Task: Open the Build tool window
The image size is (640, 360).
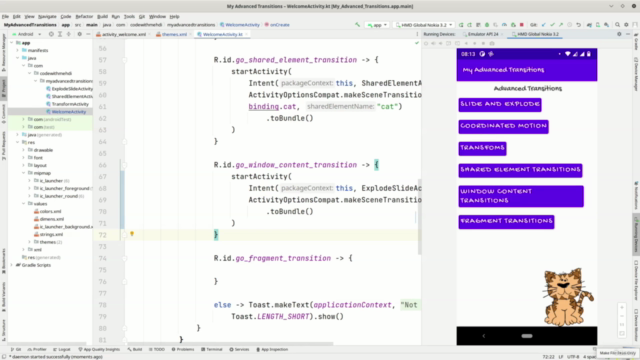Action: [x=135, y=349]
